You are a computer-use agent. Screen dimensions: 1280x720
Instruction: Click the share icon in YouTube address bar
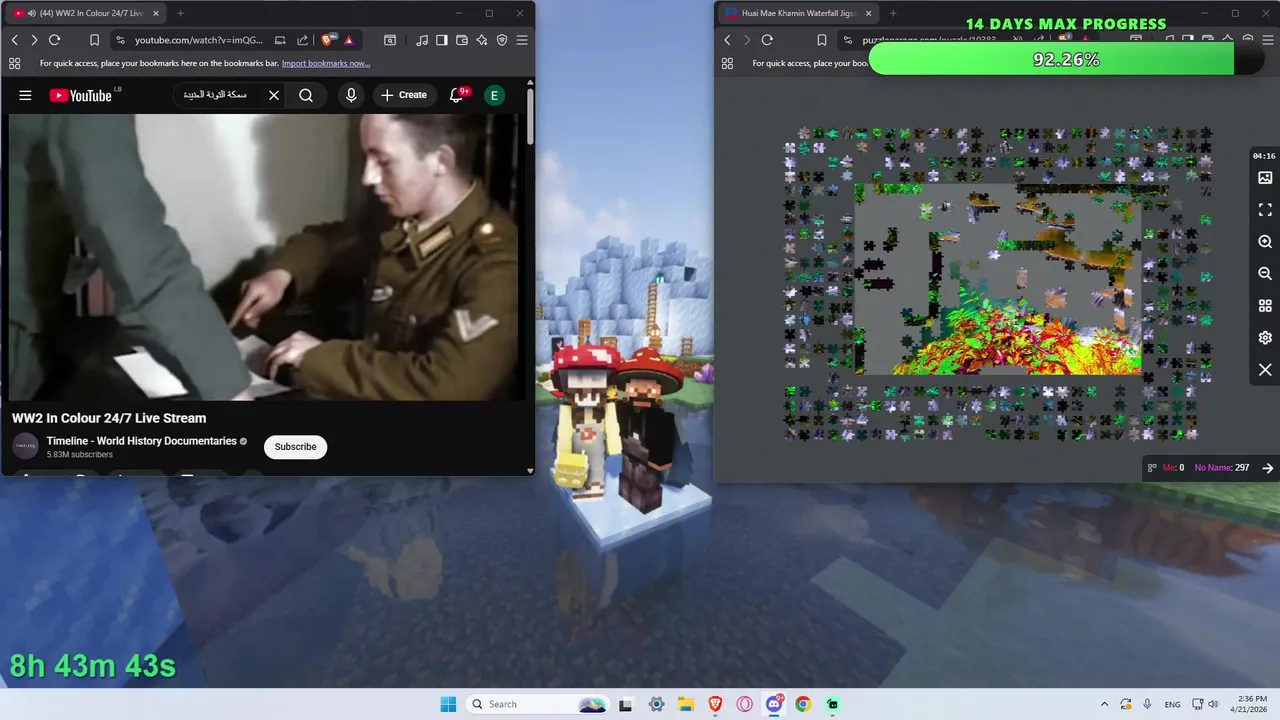[302, 40]
